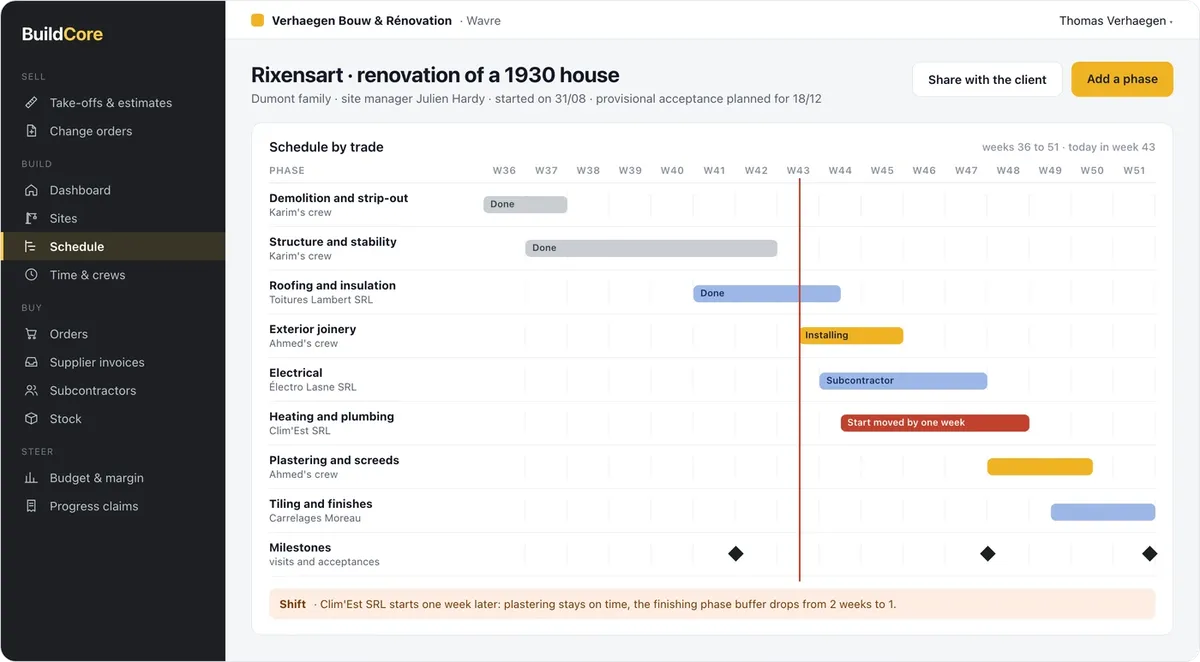The height and width of the screenshot is (662, 1200).
Task: Select the blue Tiling and finishes bar
Action: (x=1103, y=512)
